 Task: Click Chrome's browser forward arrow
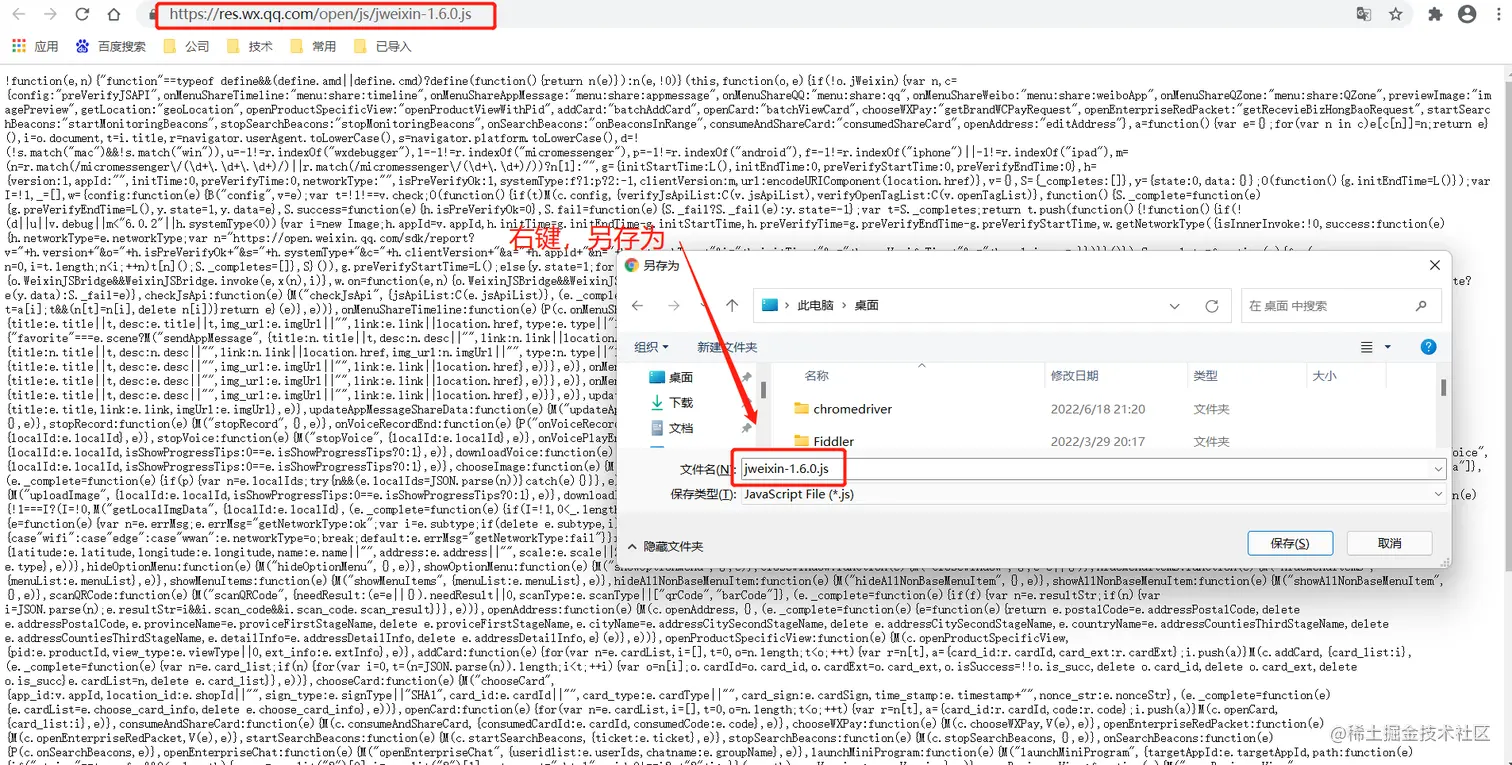point(50,15)
